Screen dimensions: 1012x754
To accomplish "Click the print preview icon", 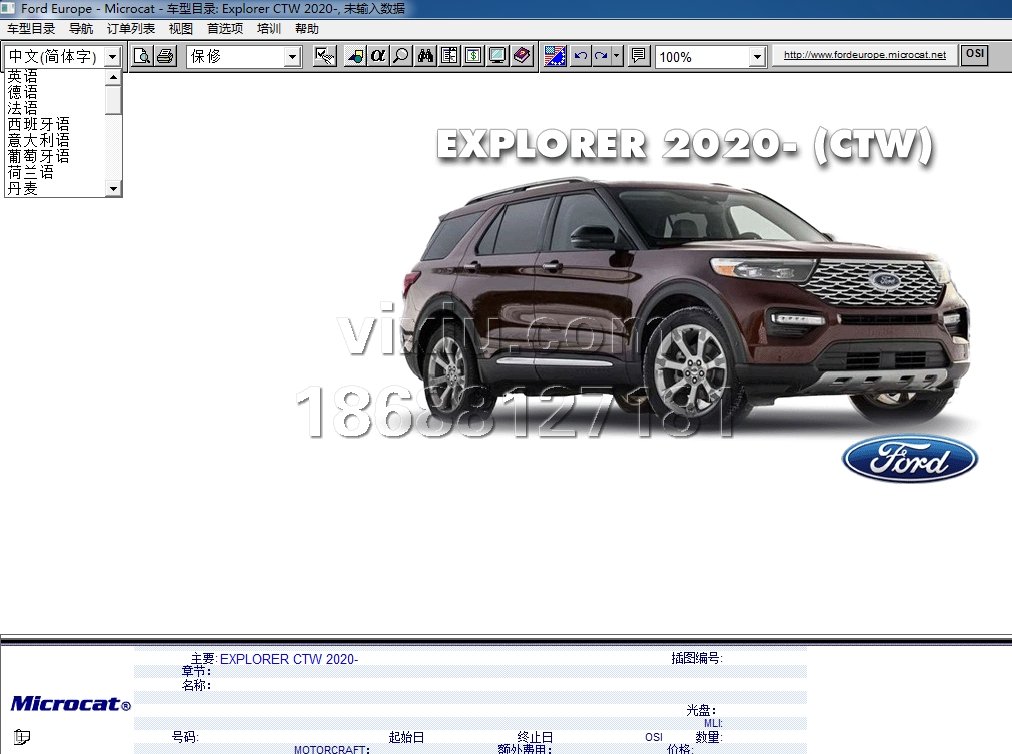I will pos(143,56).
